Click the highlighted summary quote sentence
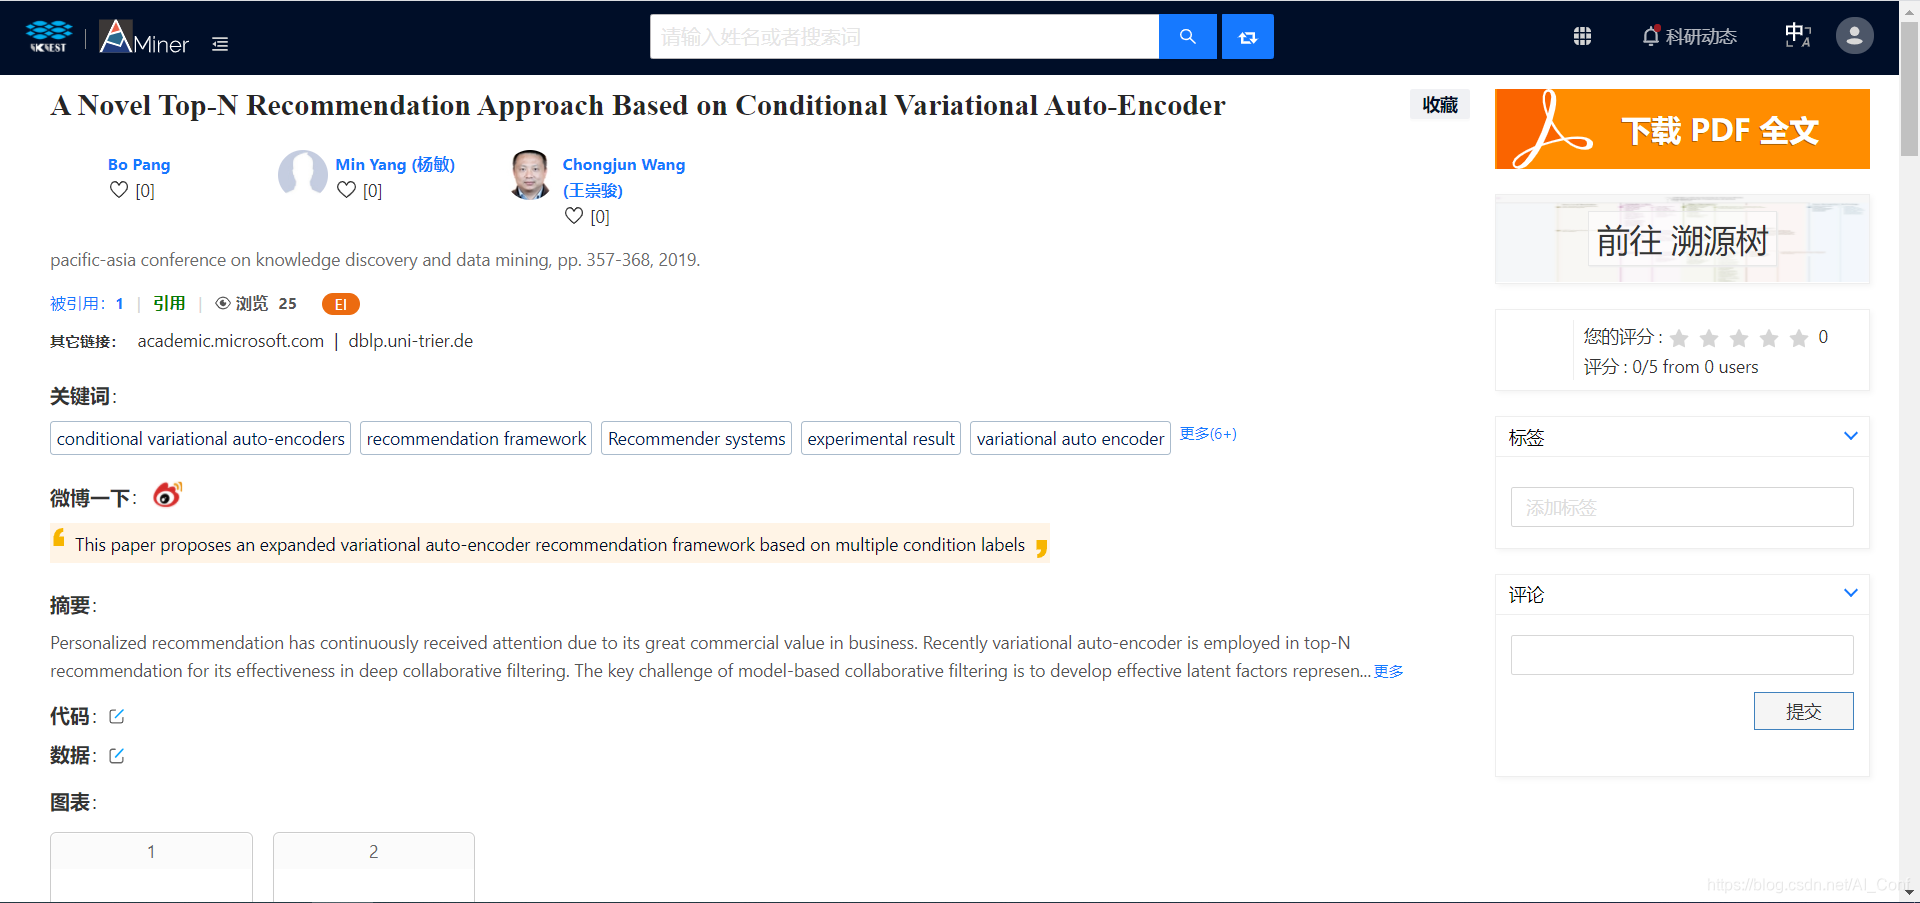Screen dimensions: 1920x903 [550, 544]
